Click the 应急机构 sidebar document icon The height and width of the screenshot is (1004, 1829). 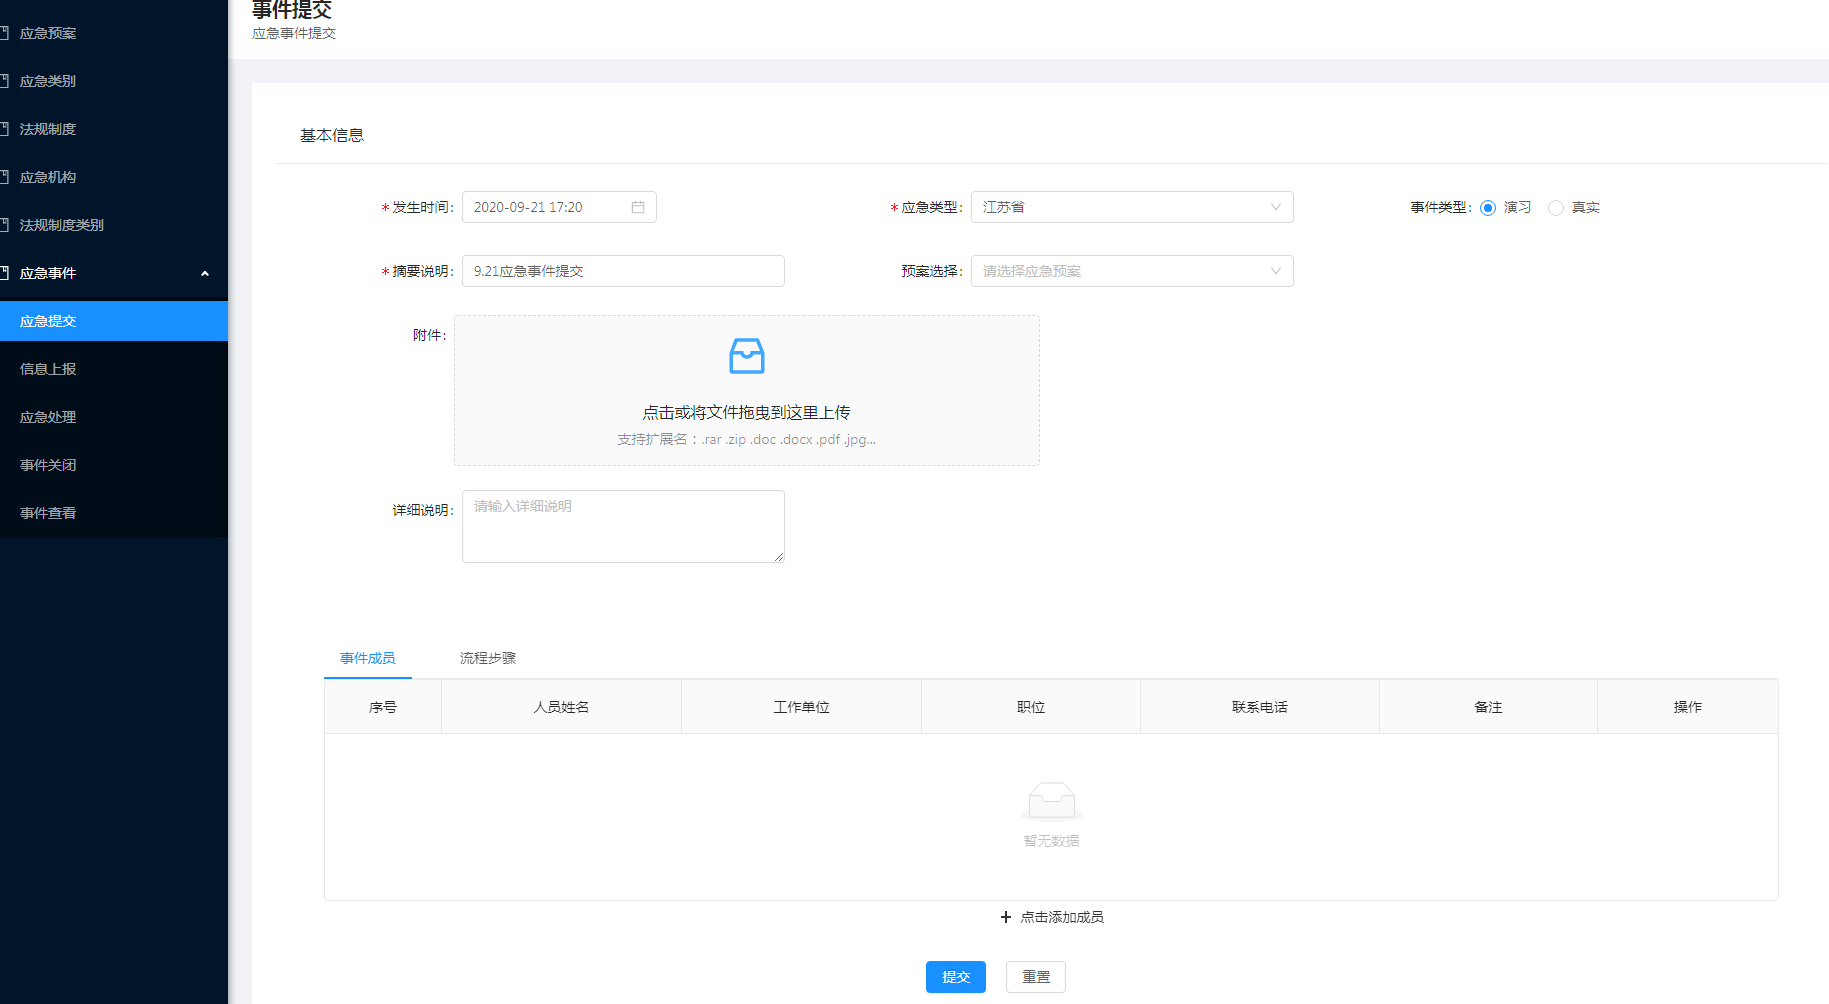point(4,177)
